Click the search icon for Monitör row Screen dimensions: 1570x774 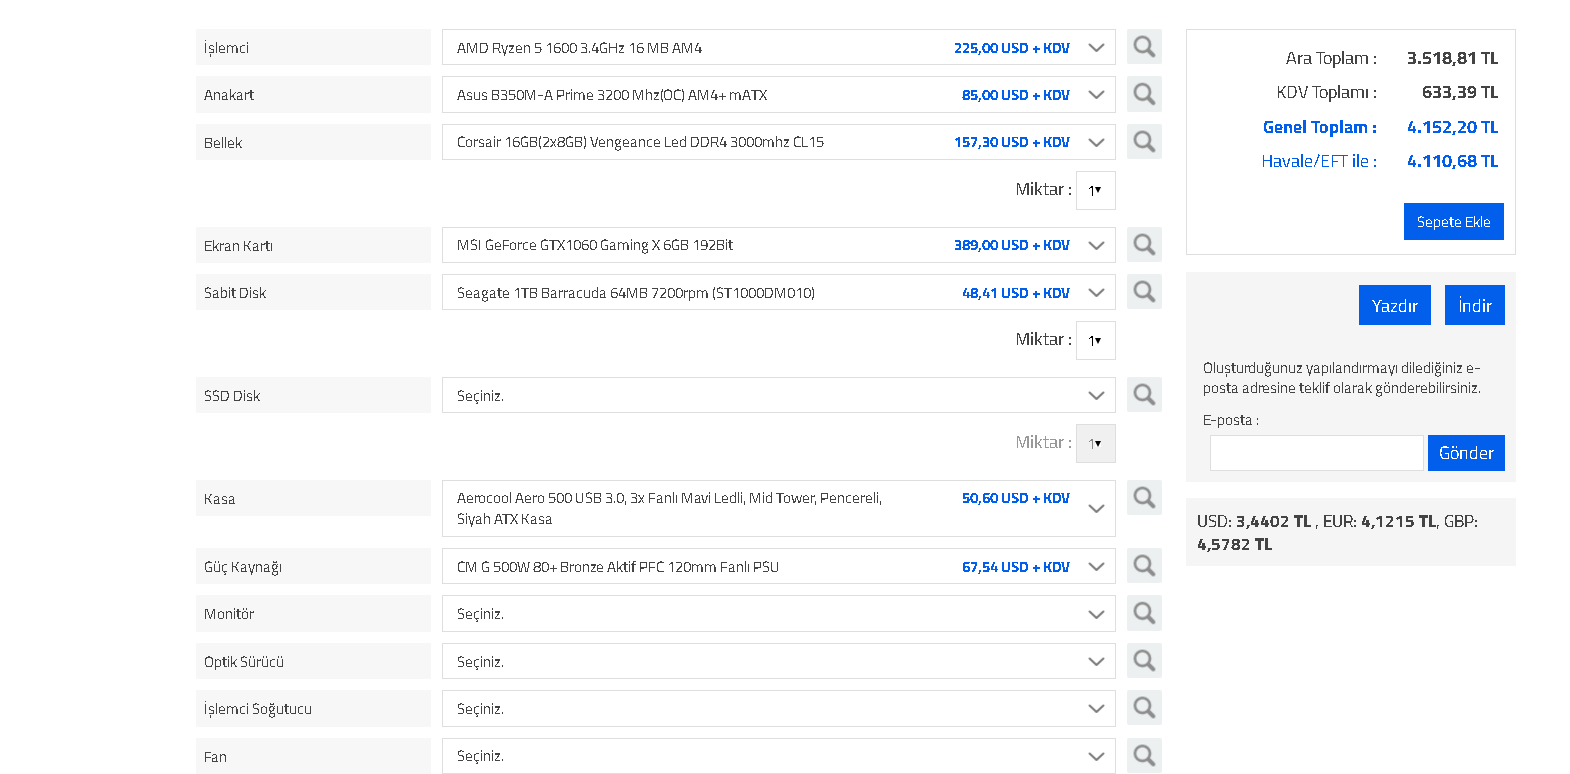click(x=1144, y=612)
